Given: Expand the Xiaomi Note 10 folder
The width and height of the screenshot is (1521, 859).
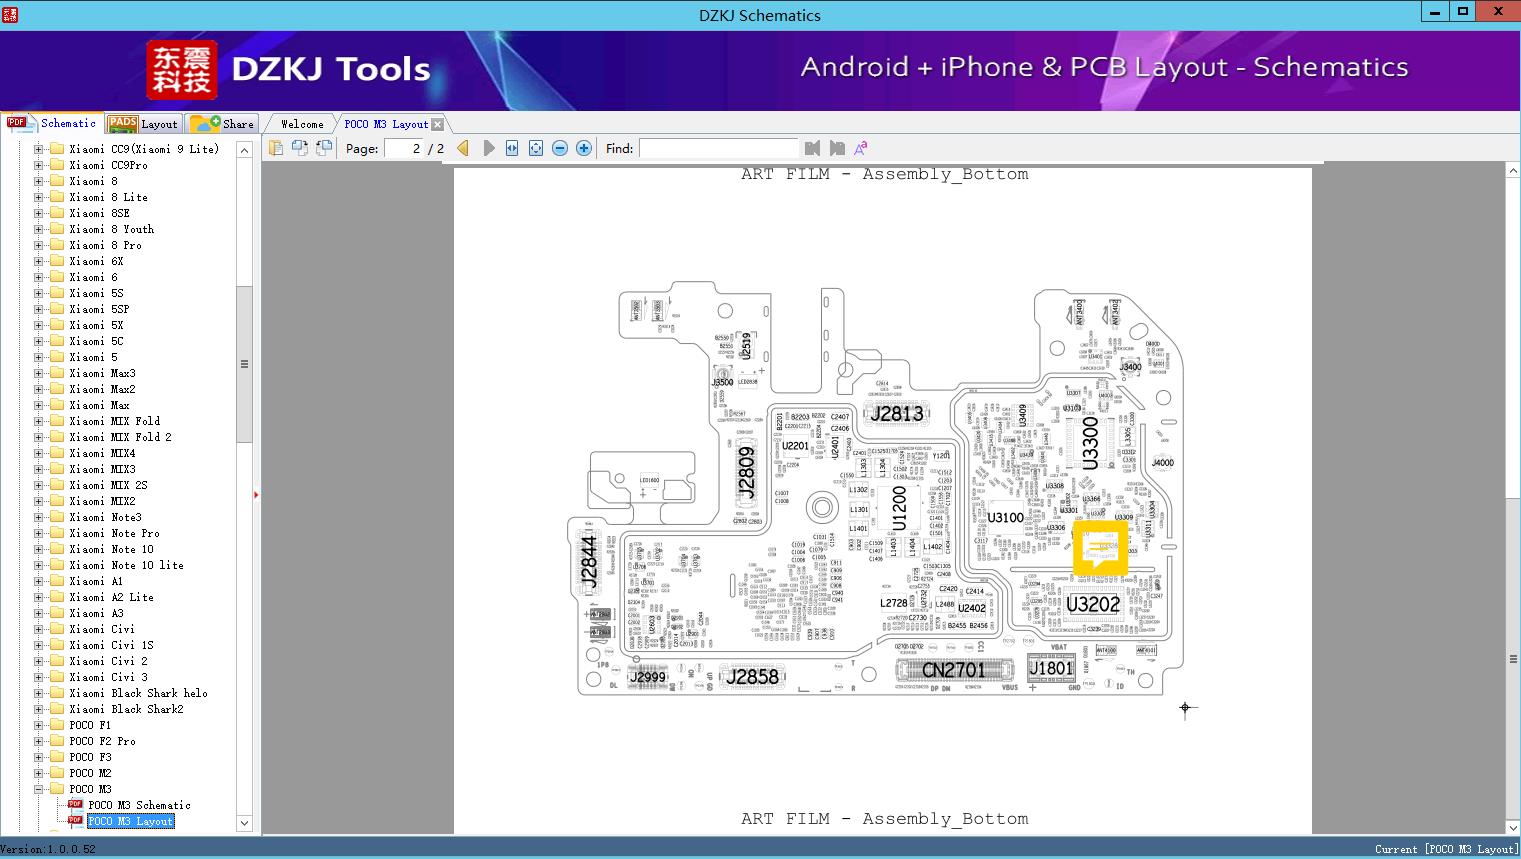Looking at the screenshot, I should (39, 549).
